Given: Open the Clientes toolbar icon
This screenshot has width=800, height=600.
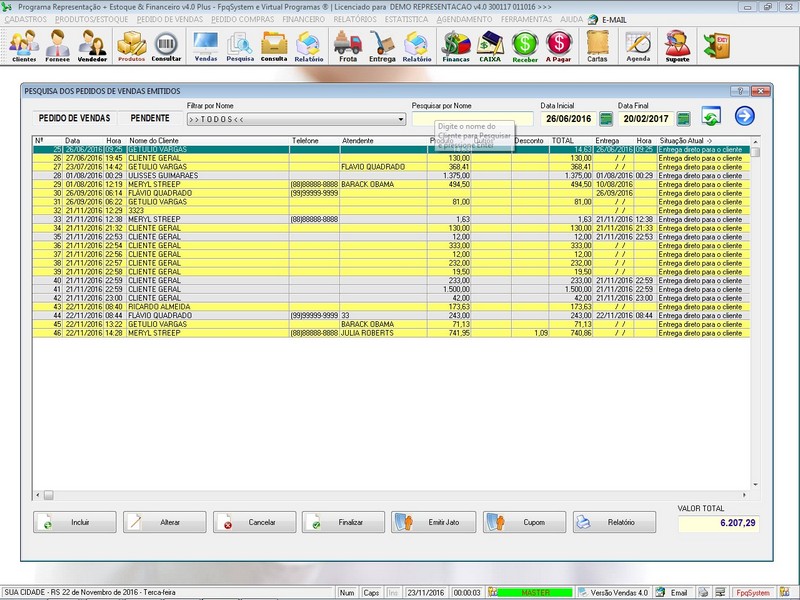Looking at the screenshot, I should 24,45.
